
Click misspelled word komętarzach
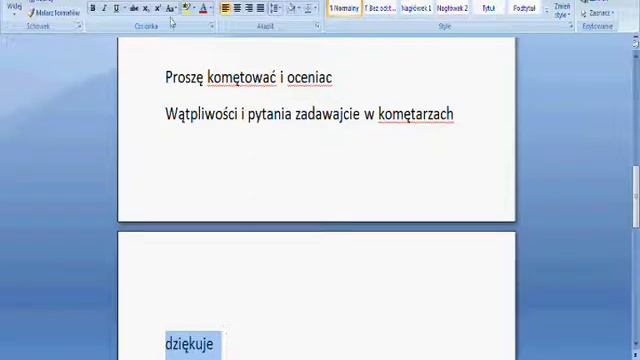click(x=416, y=114)
